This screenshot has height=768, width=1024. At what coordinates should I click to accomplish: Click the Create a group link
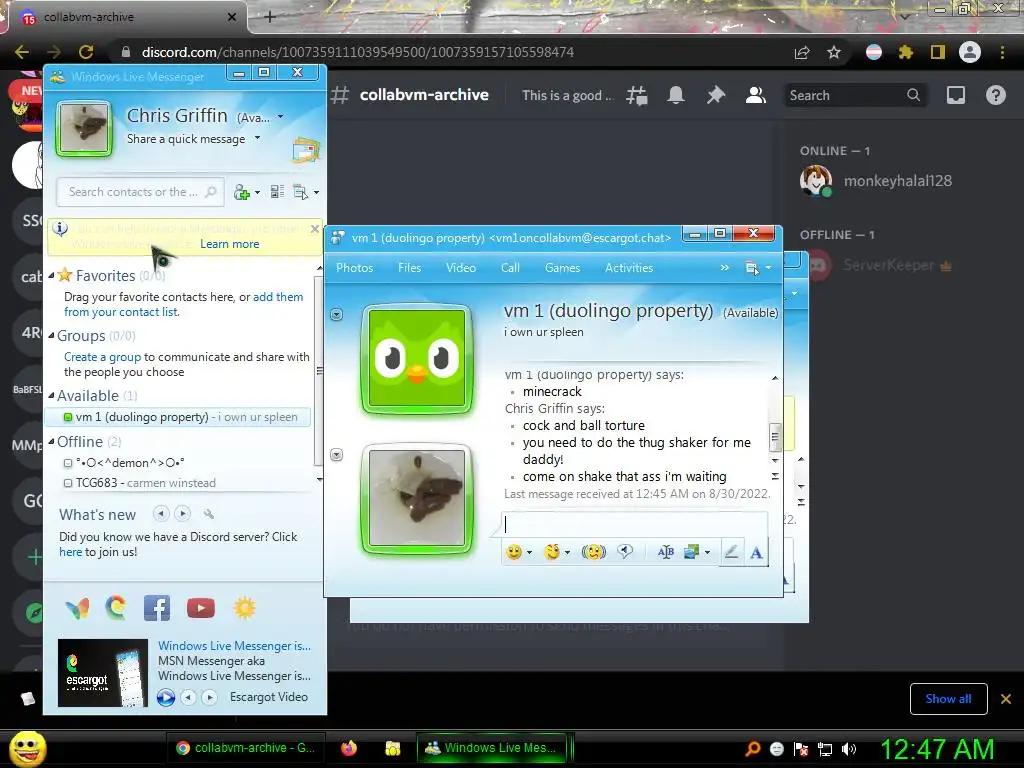[x=103, y=357]
